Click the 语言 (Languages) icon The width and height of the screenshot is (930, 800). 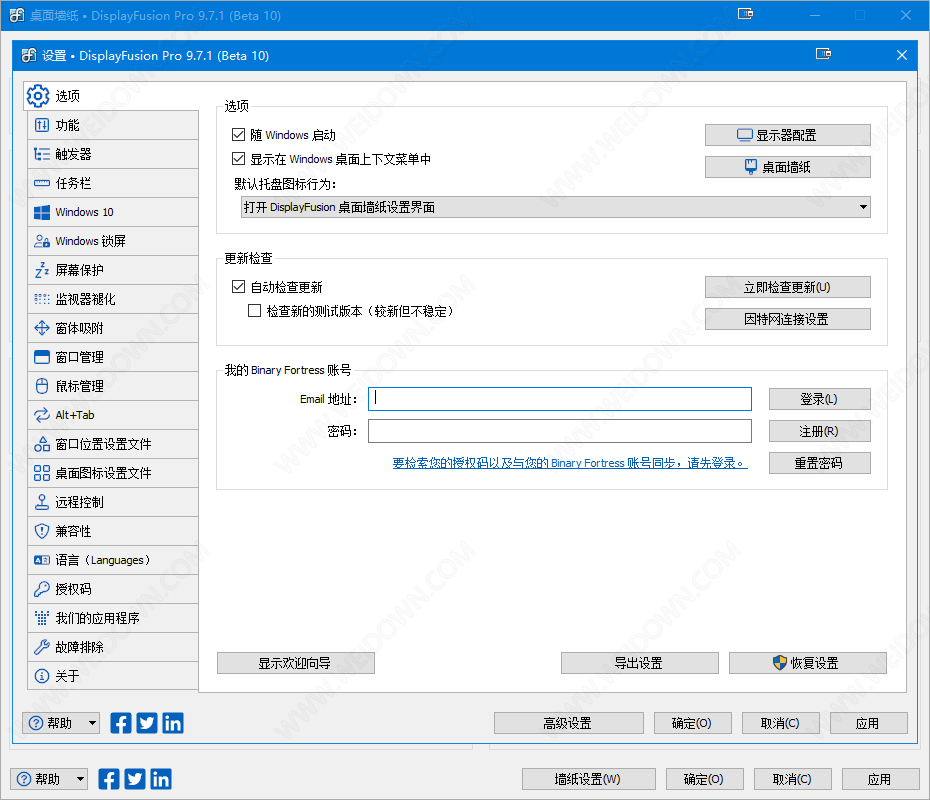pyautogui.click(x=42, y=560)
